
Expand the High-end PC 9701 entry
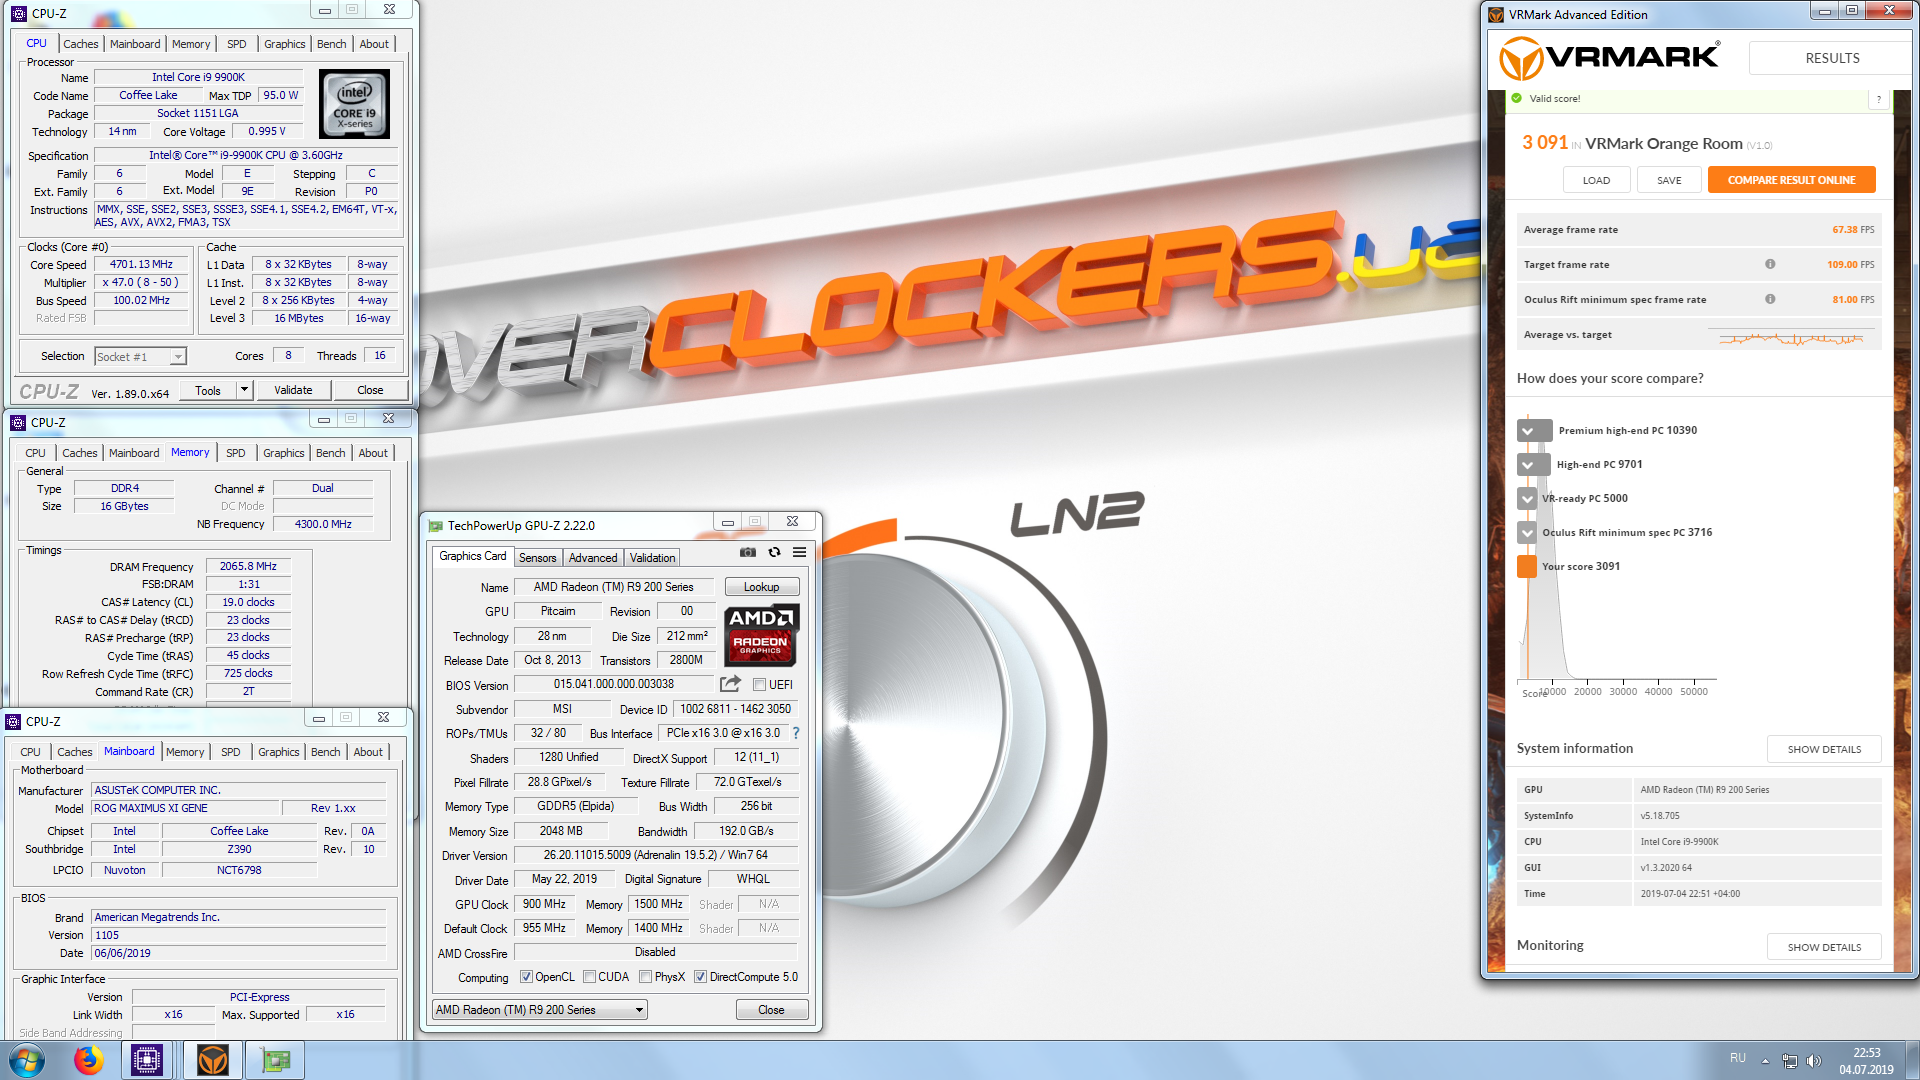click(x=1533, y=465)
